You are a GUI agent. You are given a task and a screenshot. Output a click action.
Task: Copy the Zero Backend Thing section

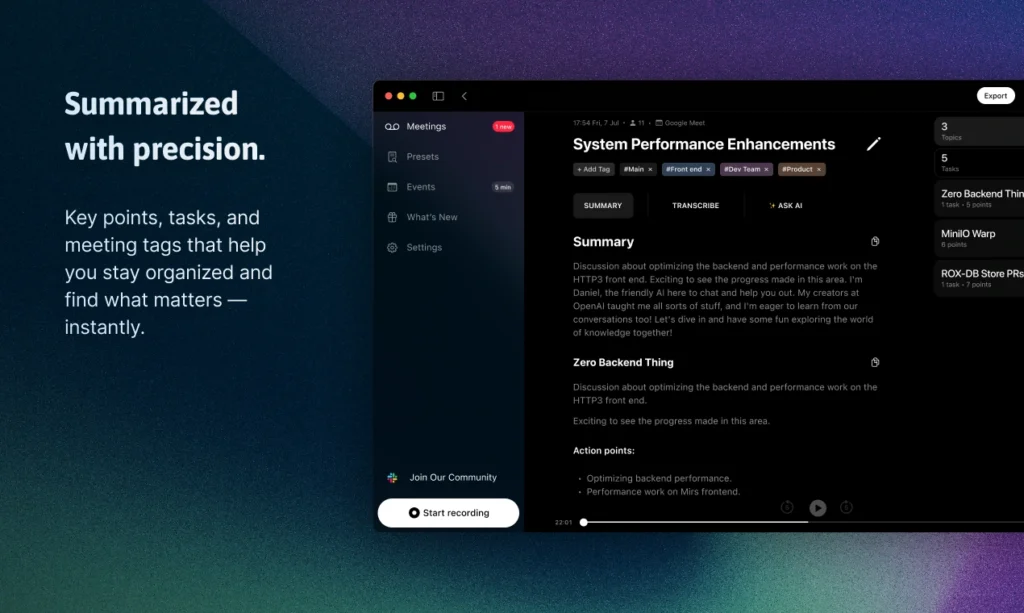click(874, 362)
